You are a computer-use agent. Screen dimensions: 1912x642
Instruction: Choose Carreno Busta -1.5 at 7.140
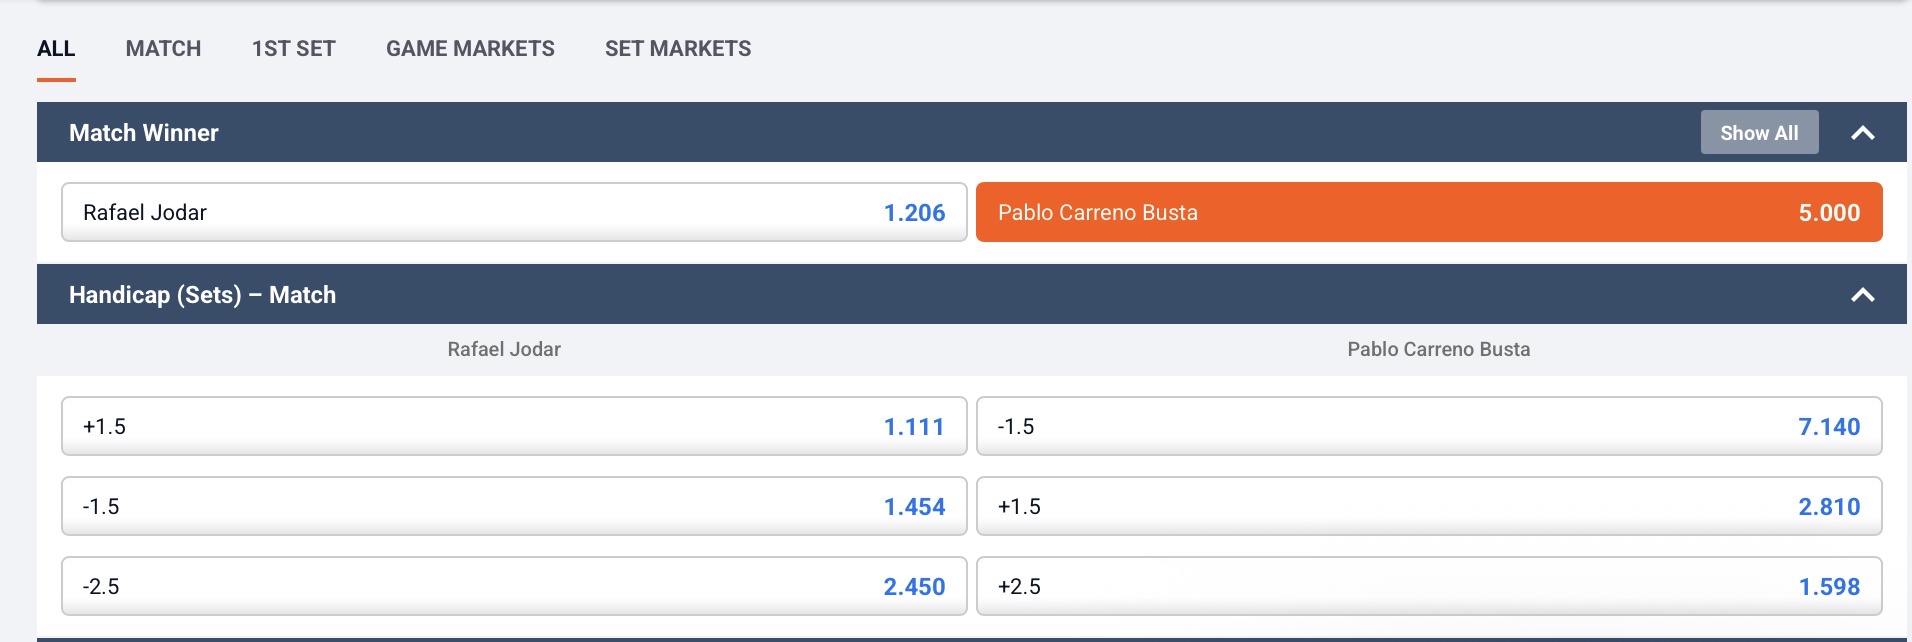pyautogui.click(x=1429, y=426)
